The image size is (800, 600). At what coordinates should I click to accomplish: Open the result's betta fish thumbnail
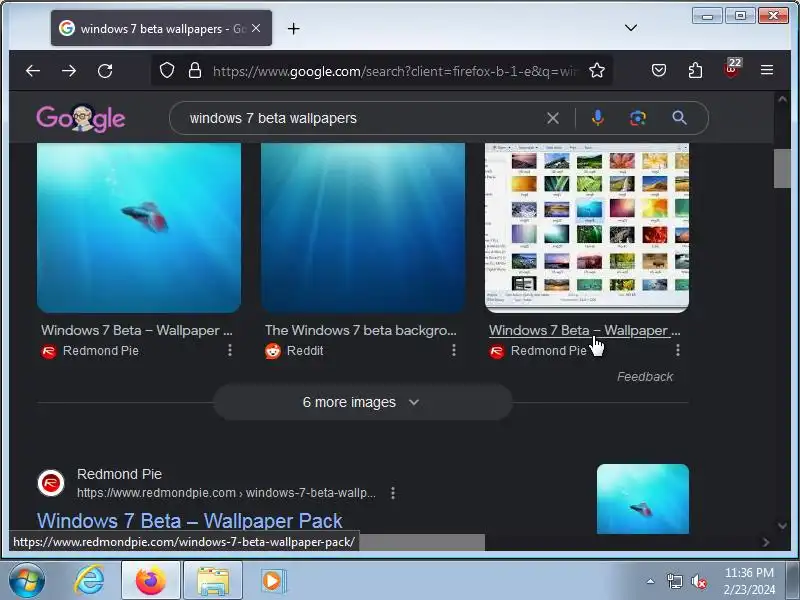643,499
